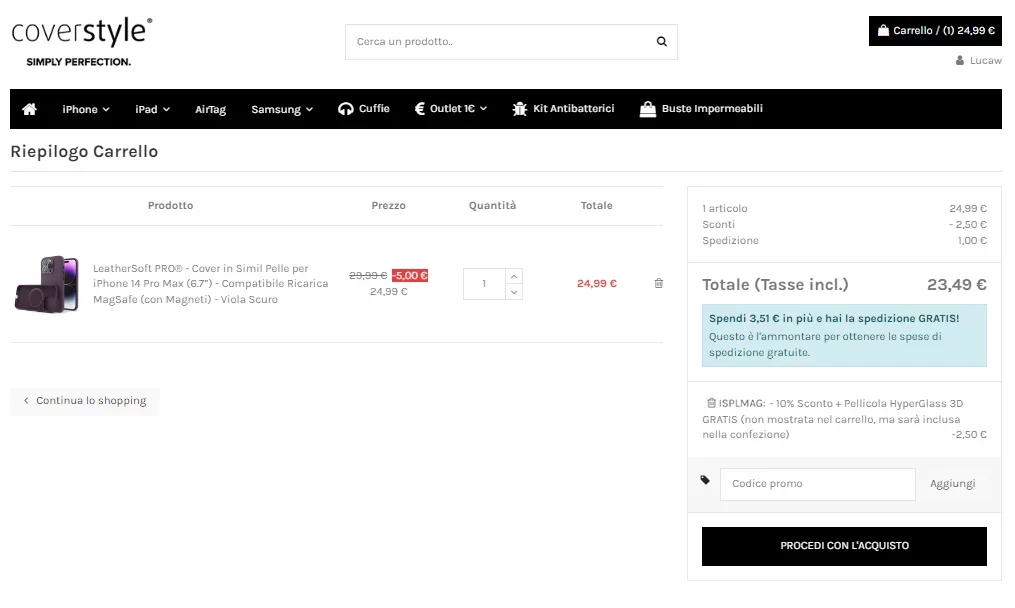1015x608 pixels.
Task: Open the LeatherSoft PRO product title link
Action: click(x=210, y=284)
